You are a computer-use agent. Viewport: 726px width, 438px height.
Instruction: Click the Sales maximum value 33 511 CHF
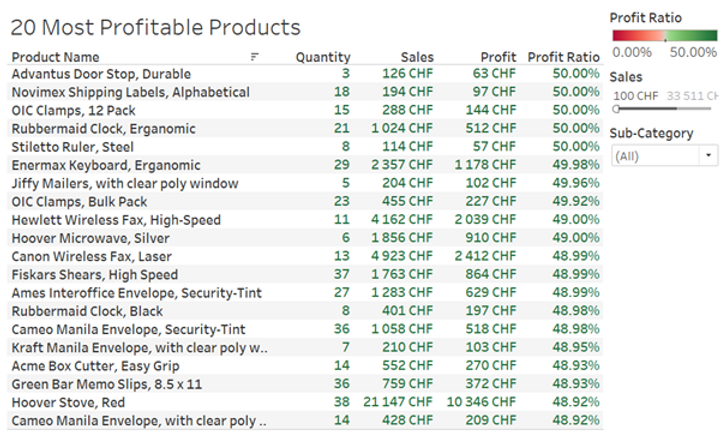[x=692, y=96]
